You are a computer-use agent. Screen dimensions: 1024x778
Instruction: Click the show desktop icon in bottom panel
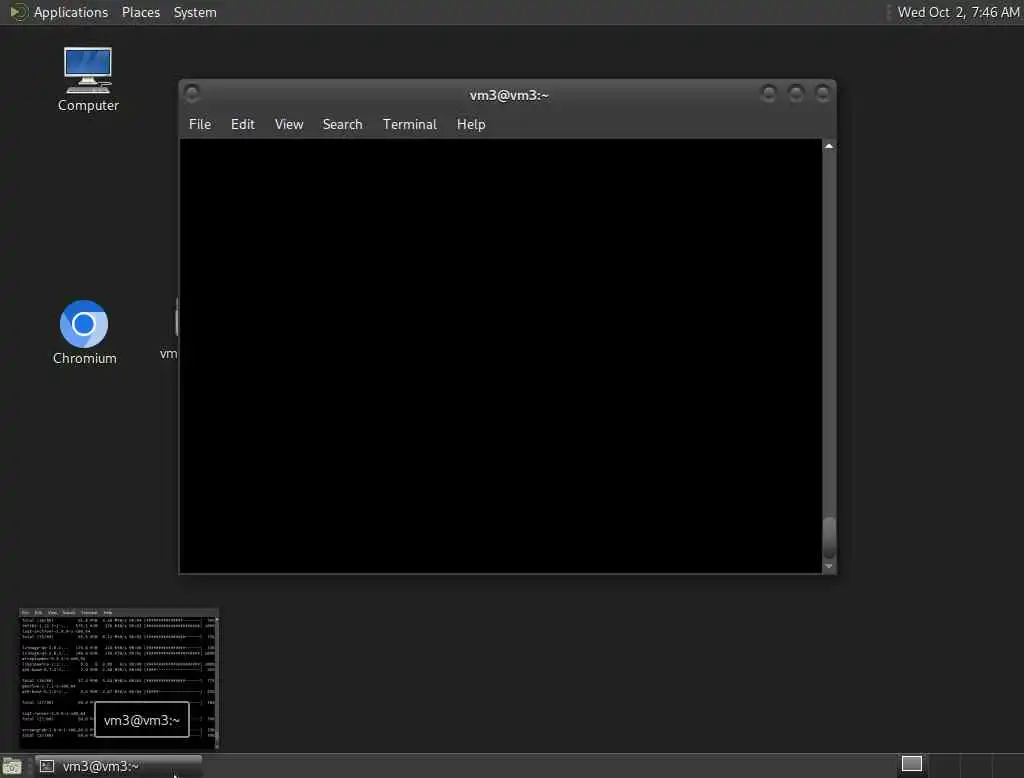click(12, 766)
